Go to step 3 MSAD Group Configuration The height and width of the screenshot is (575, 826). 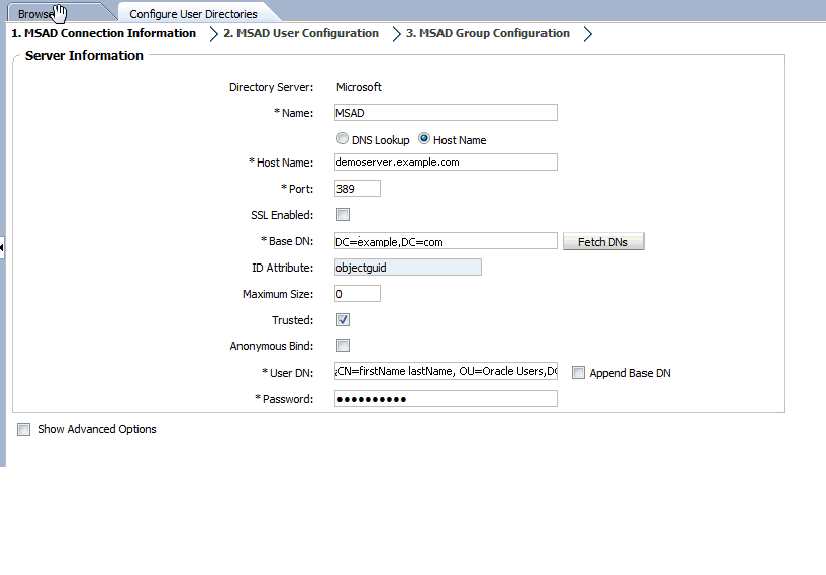coord(488,33)
